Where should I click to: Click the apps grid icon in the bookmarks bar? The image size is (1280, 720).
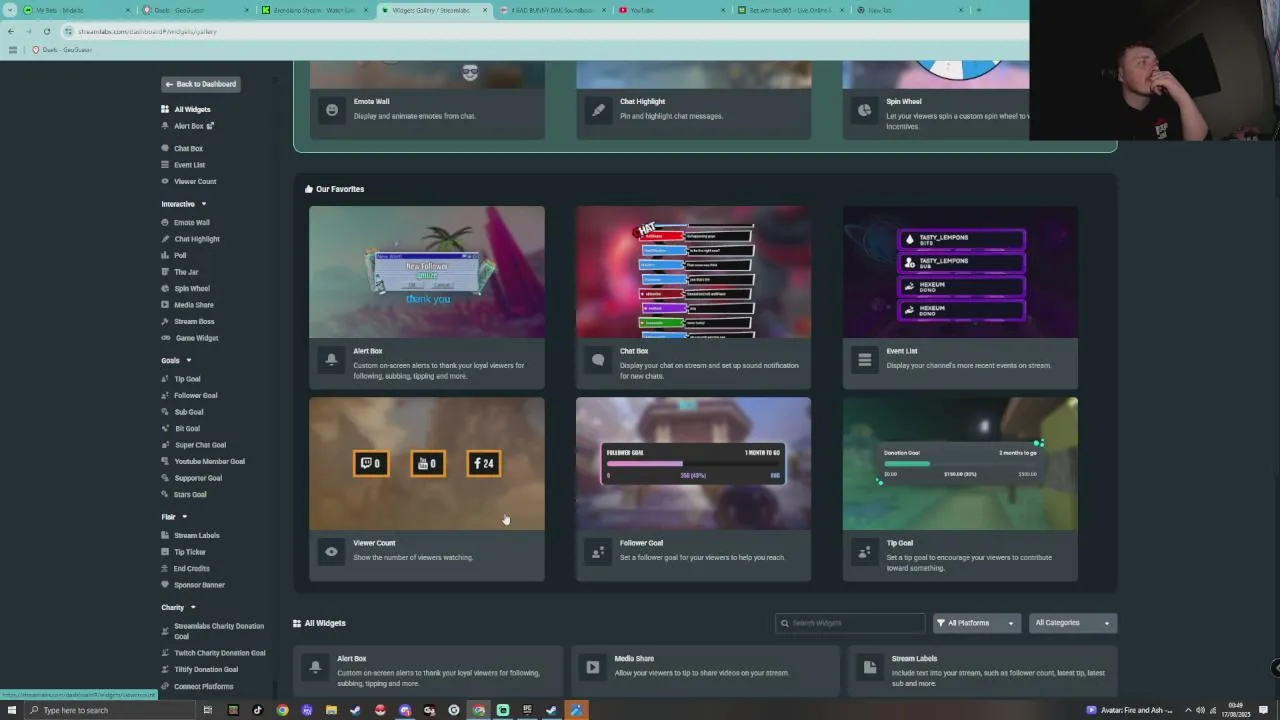click(12, 49)
